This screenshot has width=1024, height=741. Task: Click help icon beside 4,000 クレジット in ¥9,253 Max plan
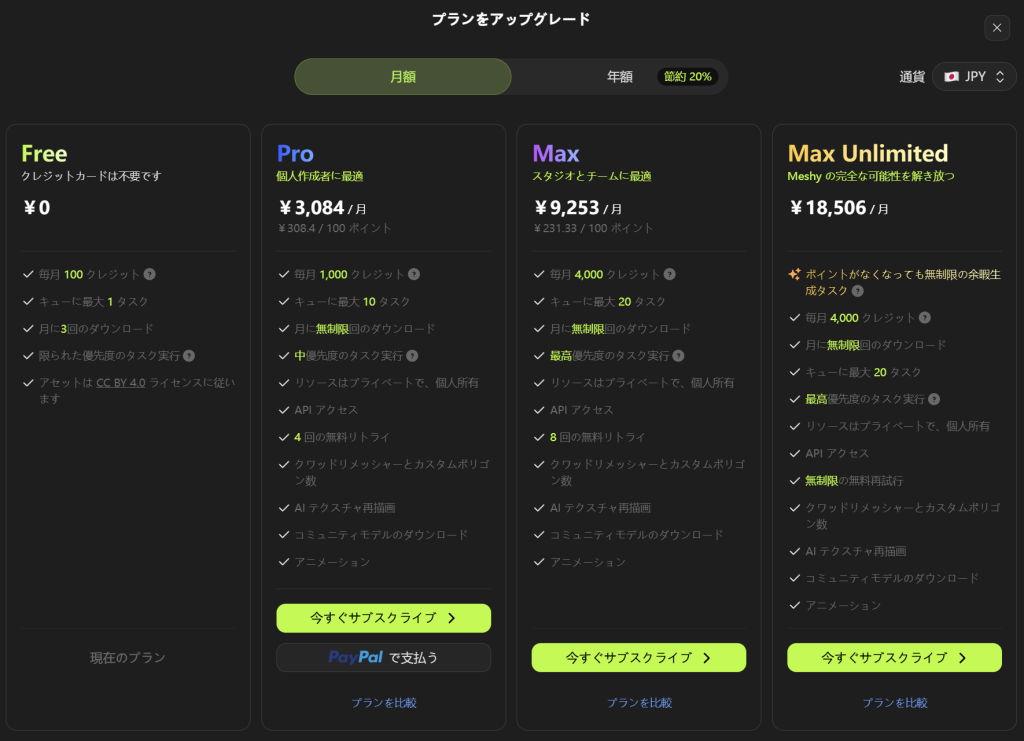[x=669, y=274]
